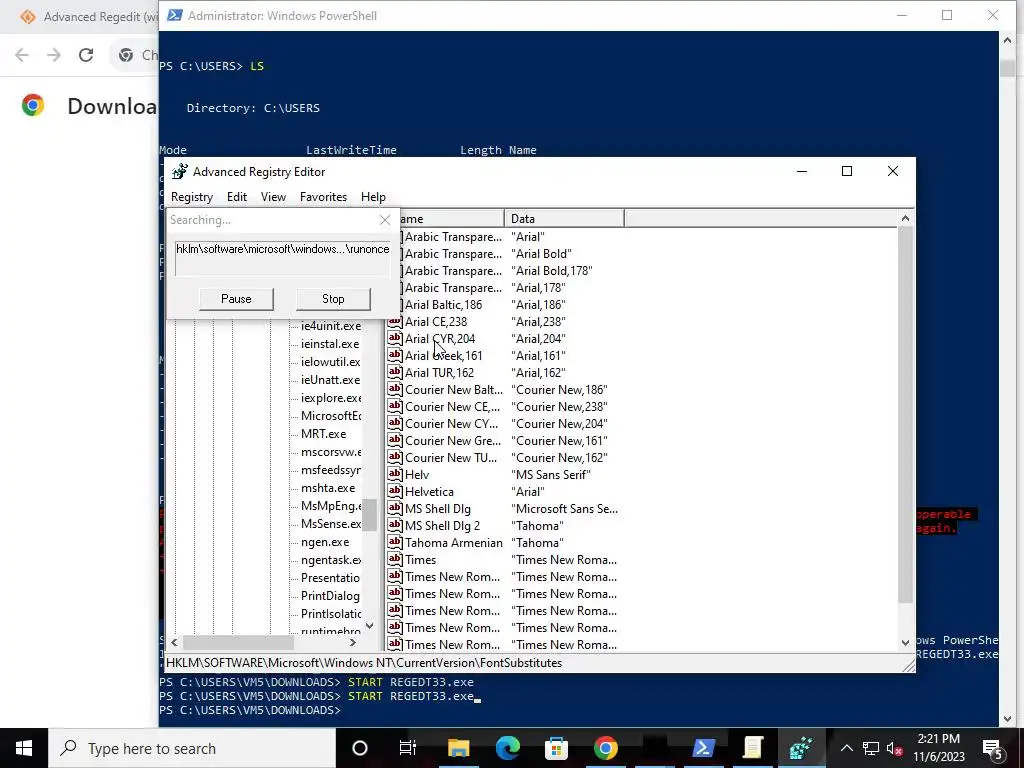Open Cortana from the taskbar
Image resolution: width=1024 pixels, height=768 pixels.
click(x=360, y=748)
